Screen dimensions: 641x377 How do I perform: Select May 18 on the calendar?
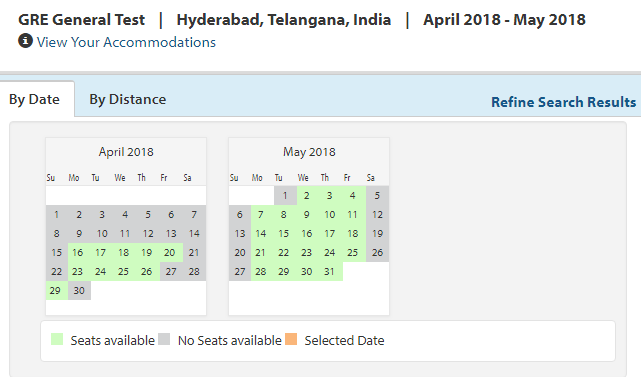pos(354,233)
